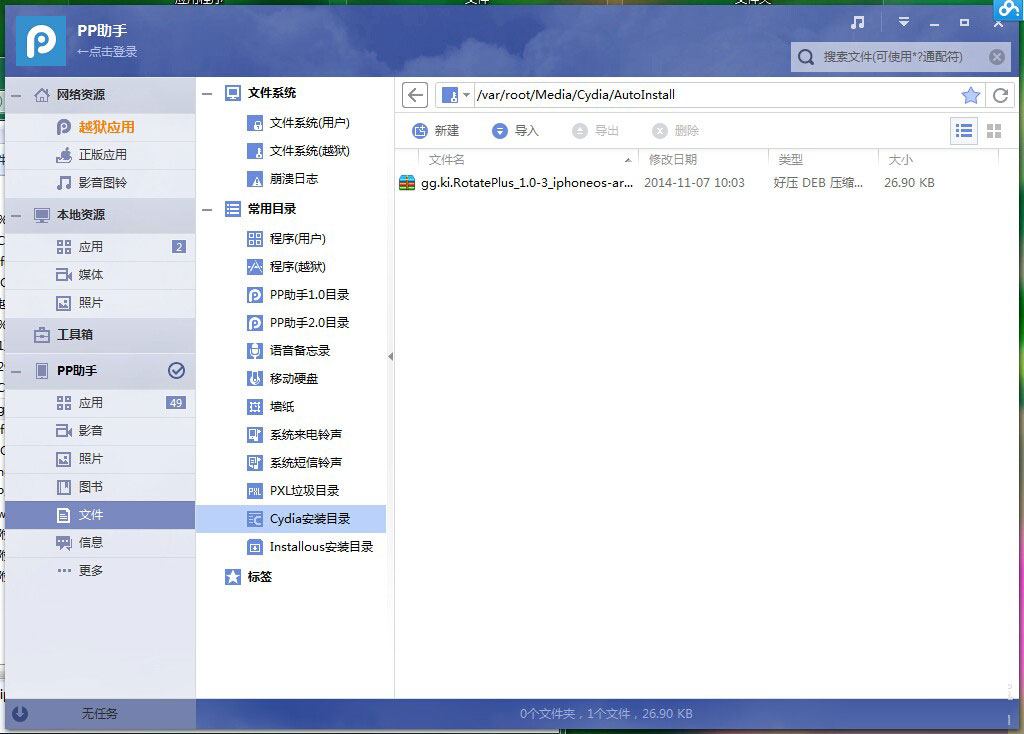Open 程序(用户) directory
The width and height of the screenshot is (1024, 734).
286,239
